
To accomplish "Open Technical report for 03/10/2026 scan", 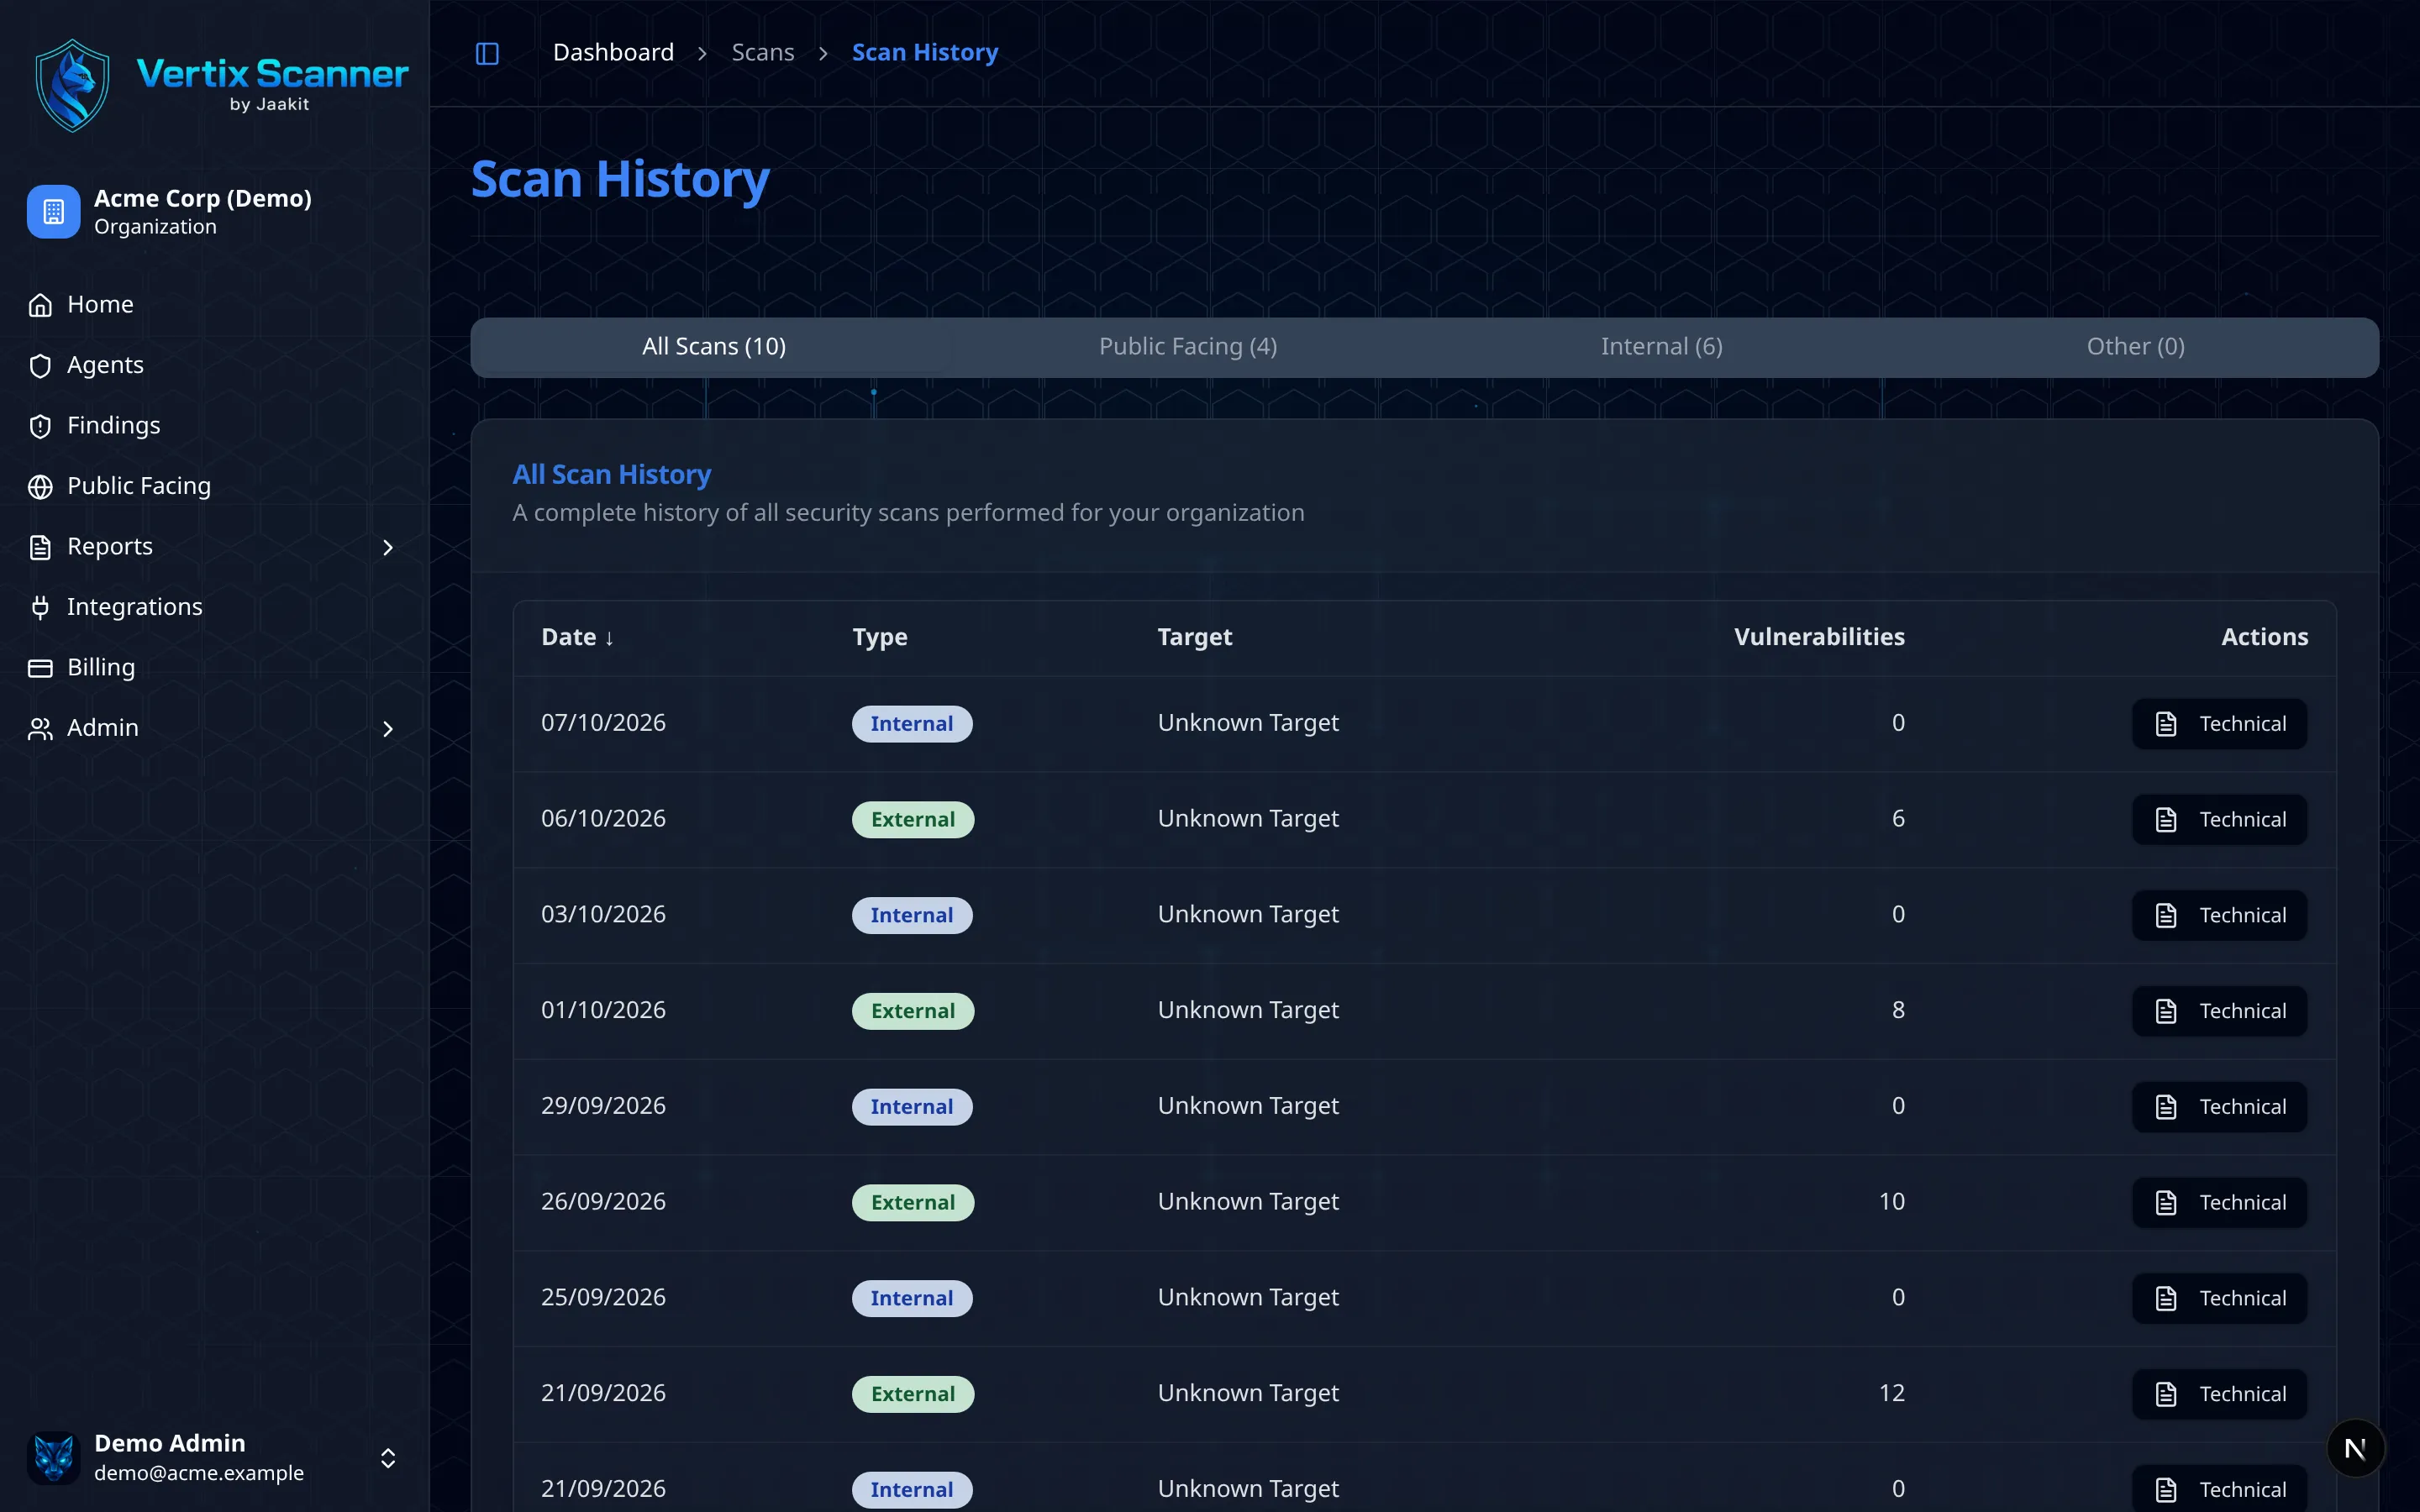I will [x=2219, y=915].
